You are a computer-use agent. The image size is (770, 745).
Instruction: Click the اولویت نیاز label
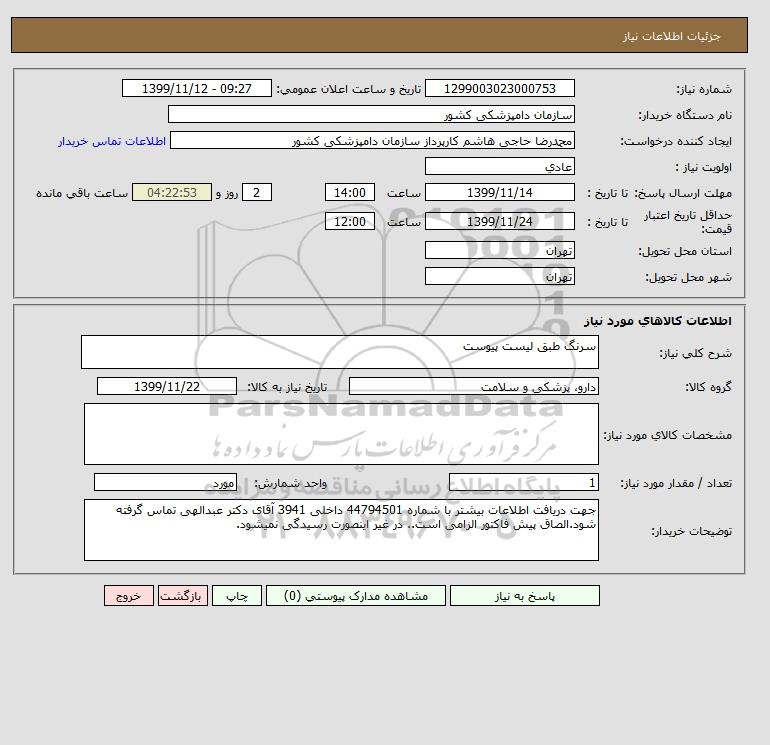point(704,167)
